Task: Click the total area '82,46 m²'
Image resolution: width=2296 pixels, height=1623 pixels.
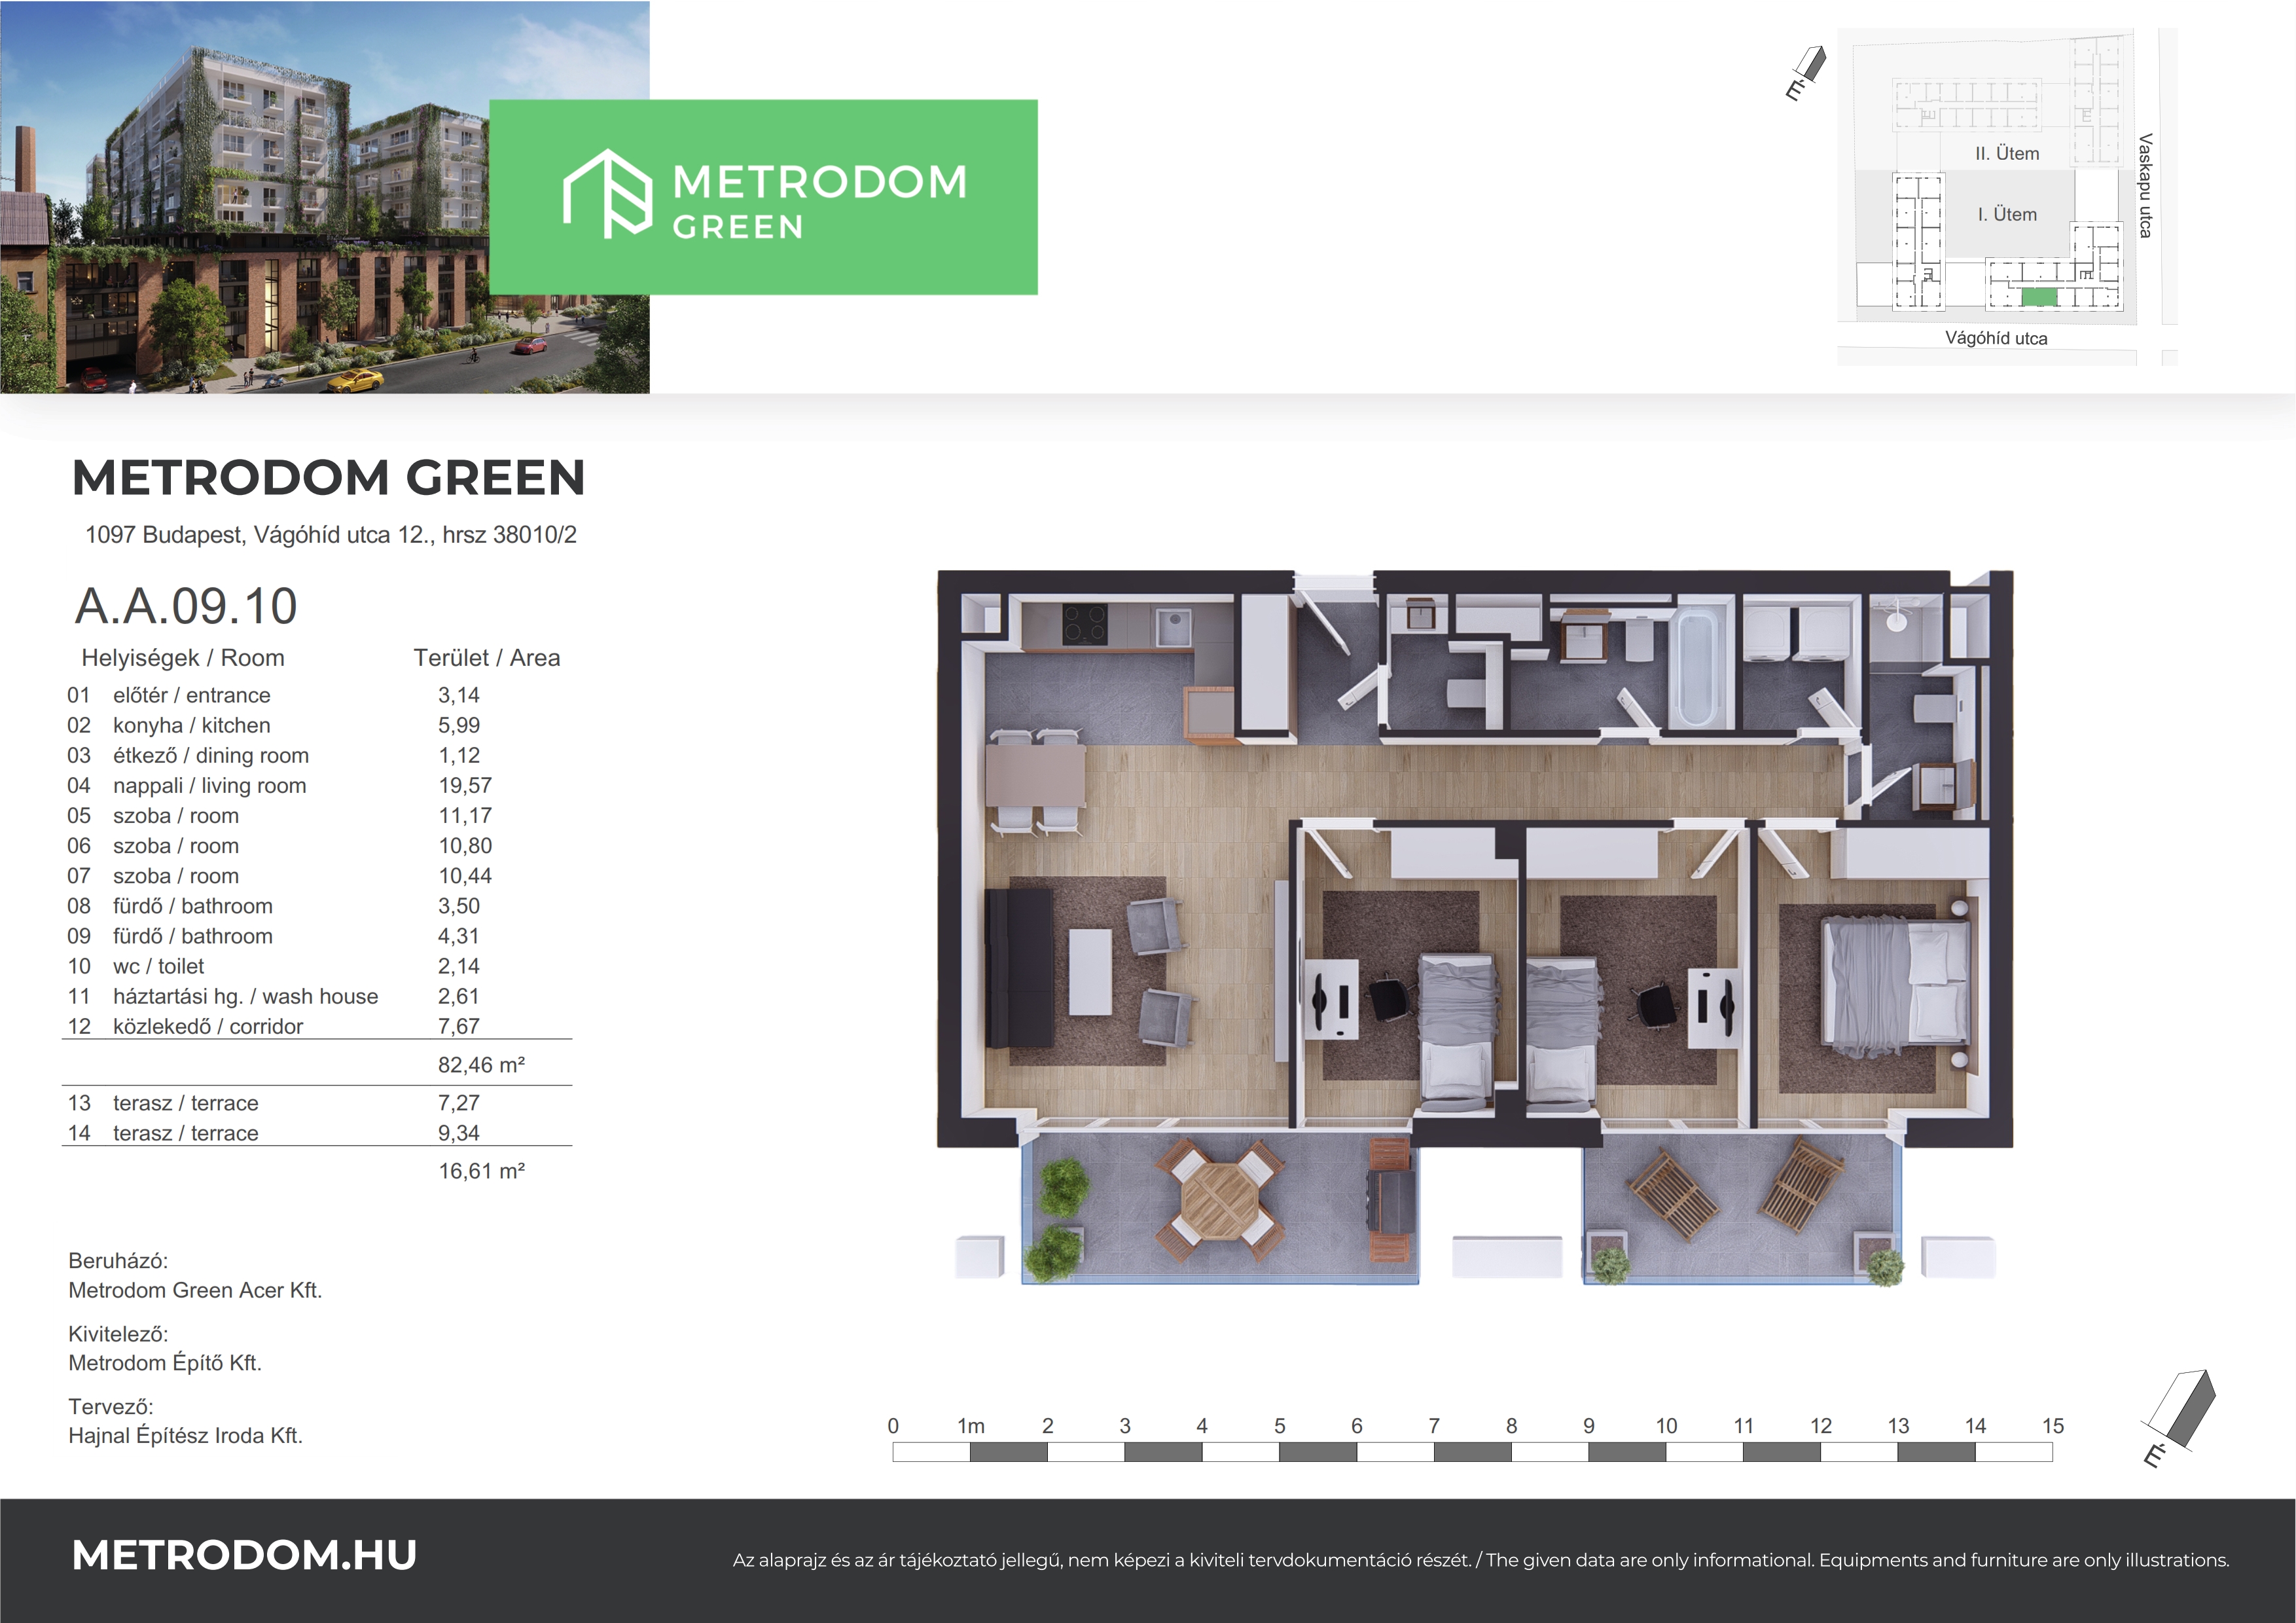Action: tap(481, 1065)
